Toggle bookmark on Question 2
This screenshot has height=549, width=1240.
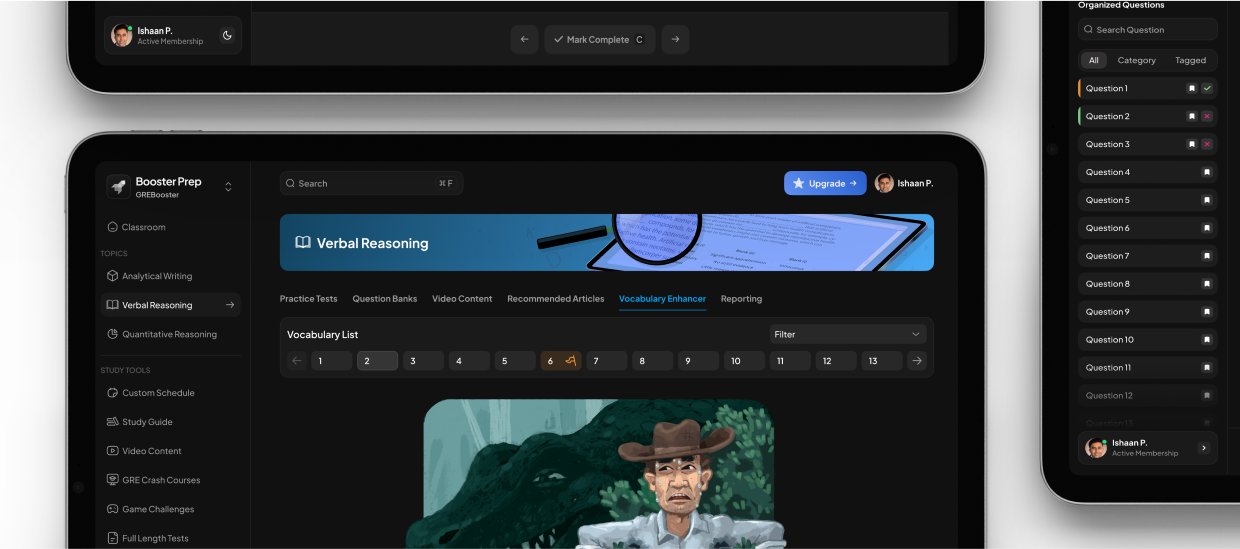coord(1192,116)
